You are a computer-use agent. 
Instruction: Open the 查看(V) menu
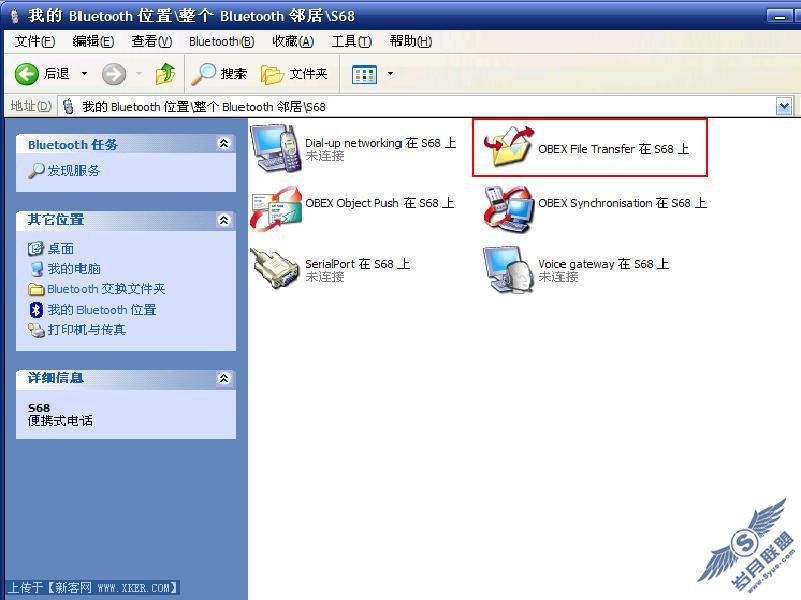click(x=152, y=41)
